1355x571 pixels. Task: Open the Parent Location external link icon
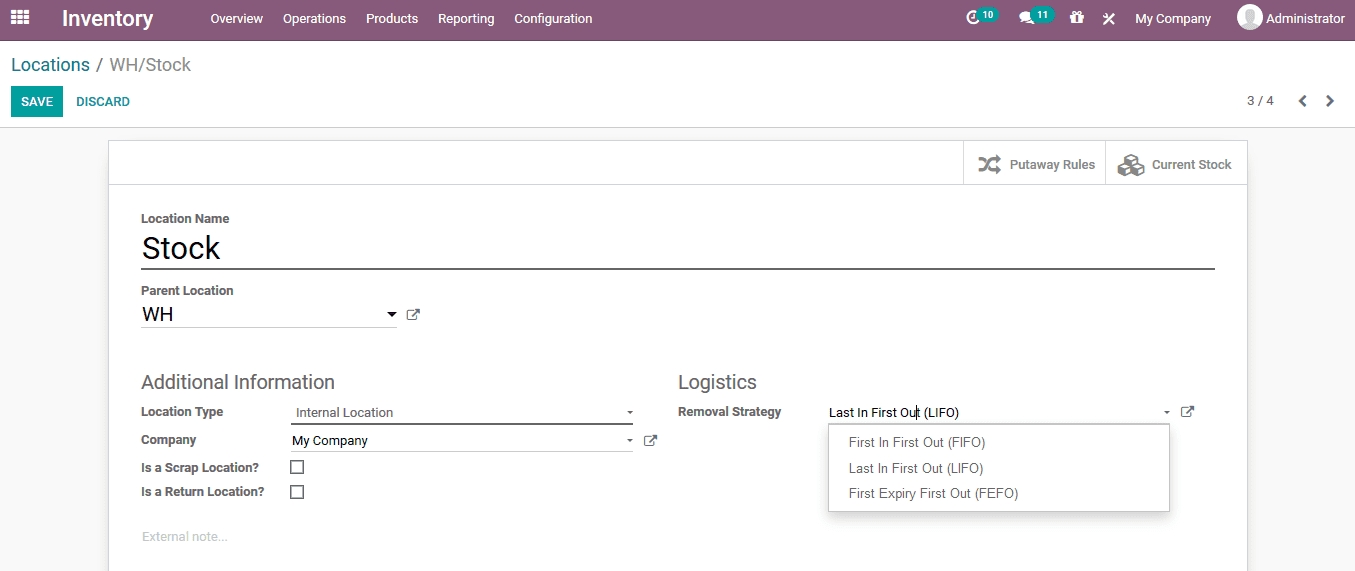[413, 315]
